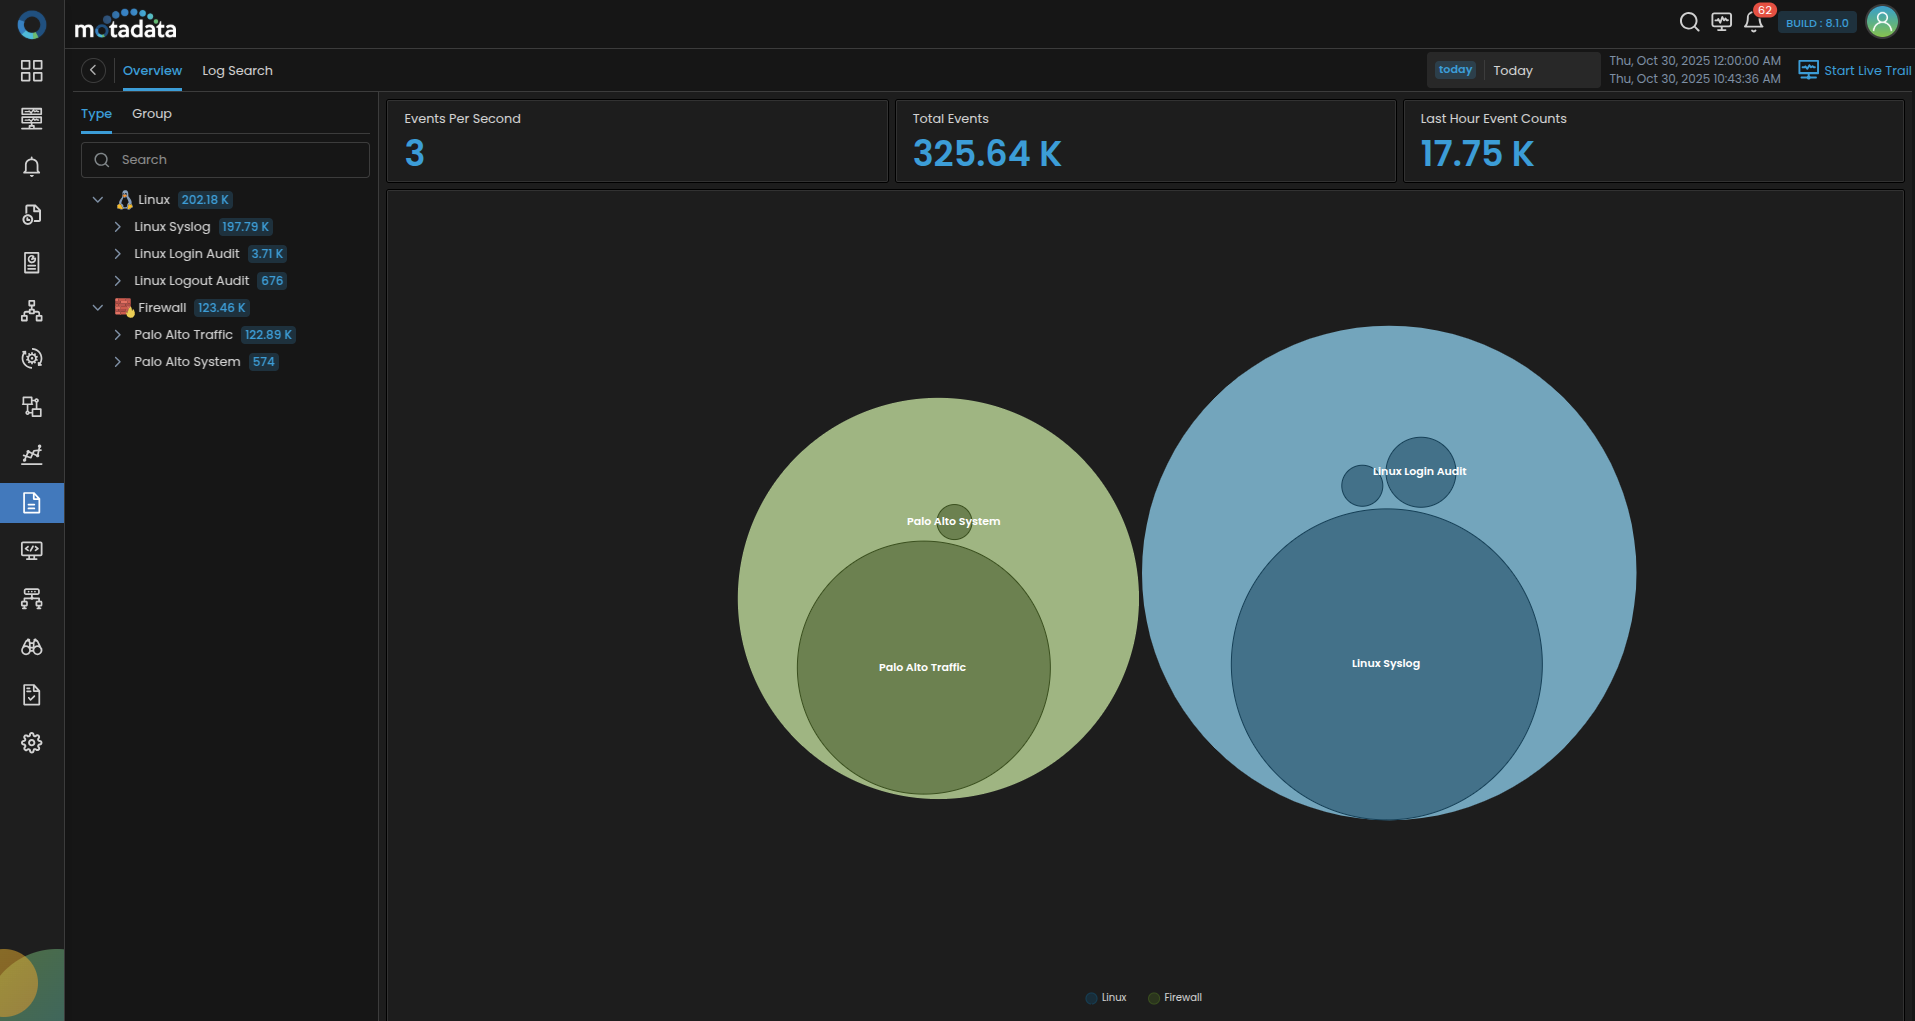Open the dashboard grid icon in sidebar
1915x1021 pixels.
[32, 71]
